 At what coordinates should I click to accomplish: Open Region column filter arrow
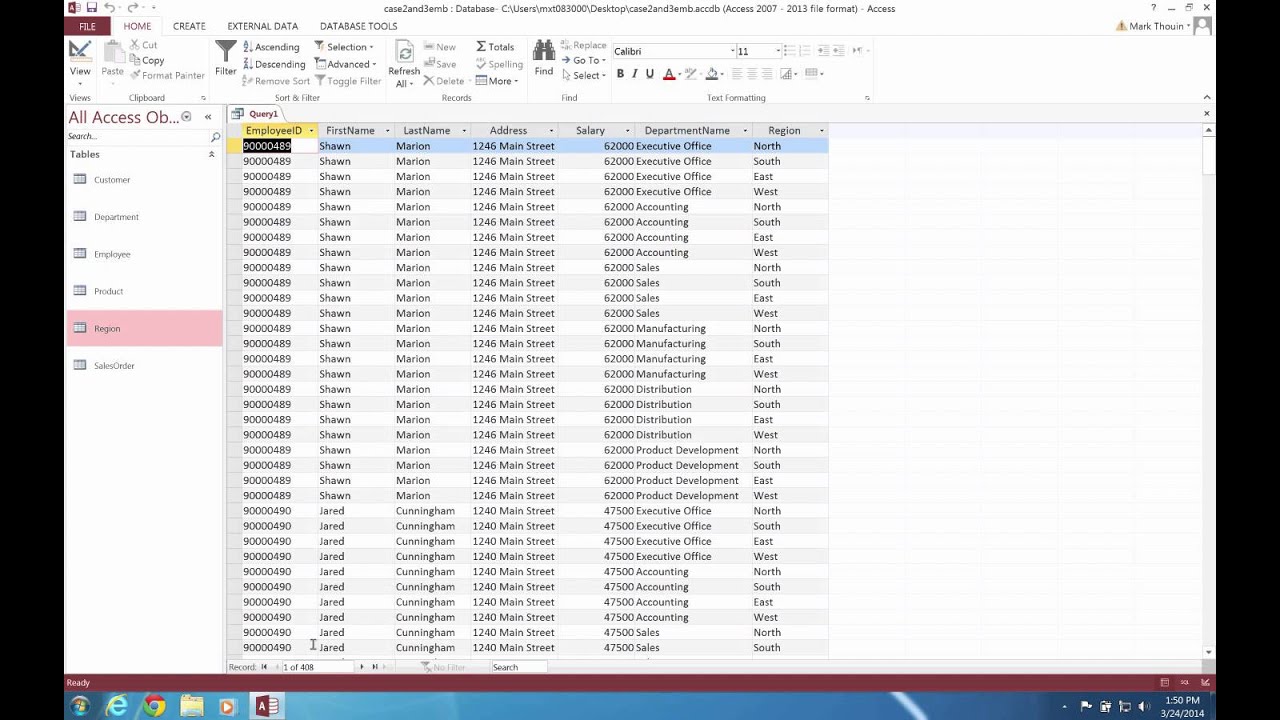point(821,131)
